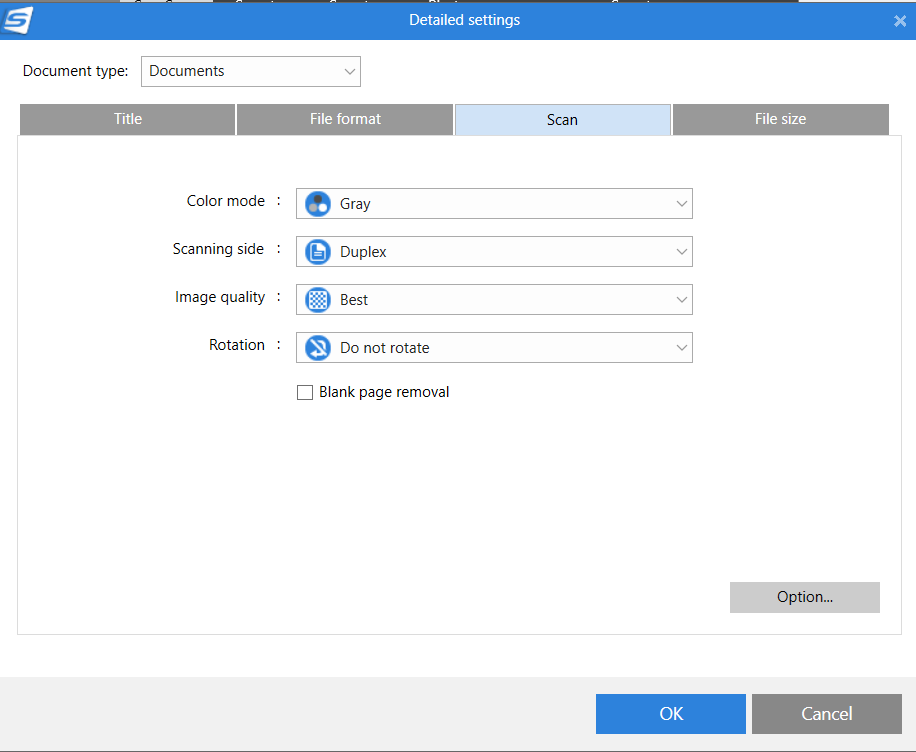Expand the Scanning side dropdown arrow

point(681,252)
